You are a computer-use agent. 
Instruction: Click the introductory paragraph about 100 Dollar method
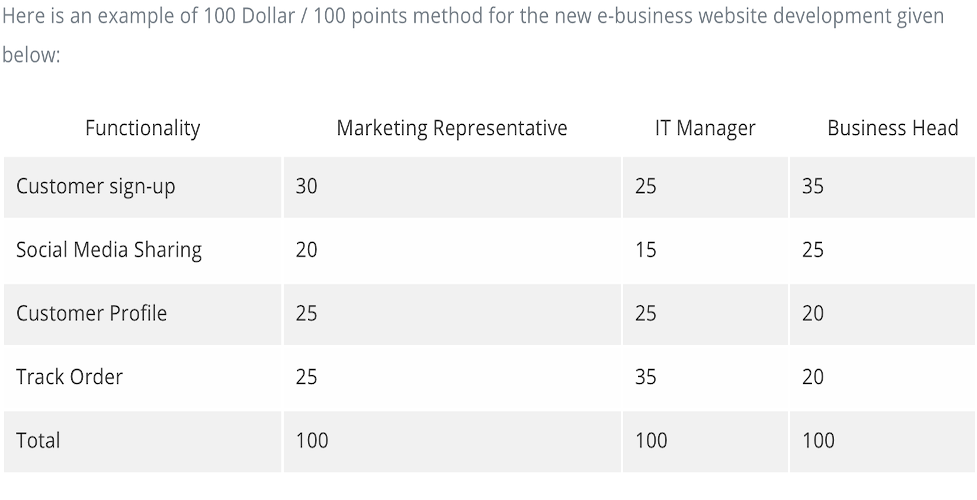tap(474, 34)
